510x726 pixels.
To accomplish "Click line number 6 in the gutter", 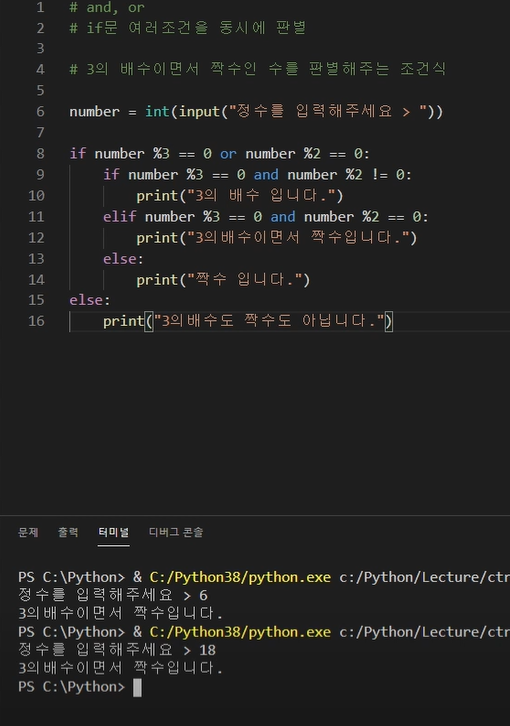I will click(40, 112).
